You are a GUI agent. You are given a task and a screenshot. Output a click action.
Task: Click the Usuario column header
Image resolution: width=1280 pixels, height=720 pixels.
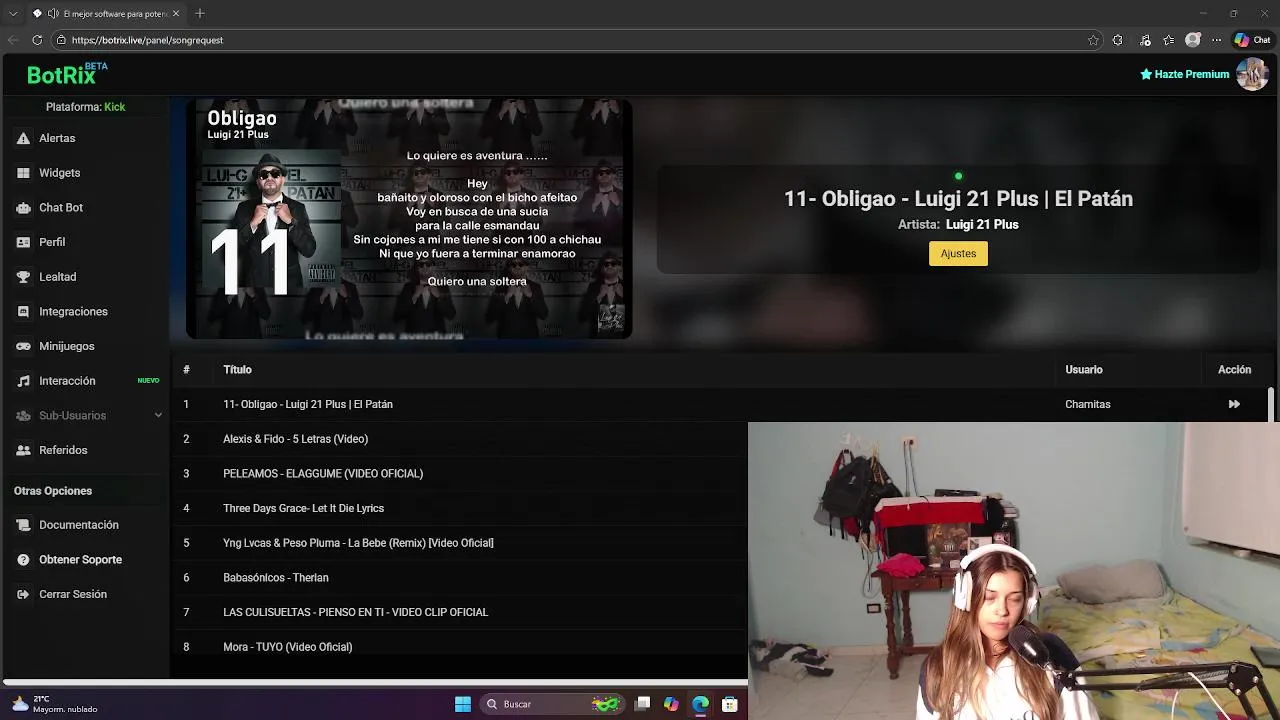[x=1084, y=370]
